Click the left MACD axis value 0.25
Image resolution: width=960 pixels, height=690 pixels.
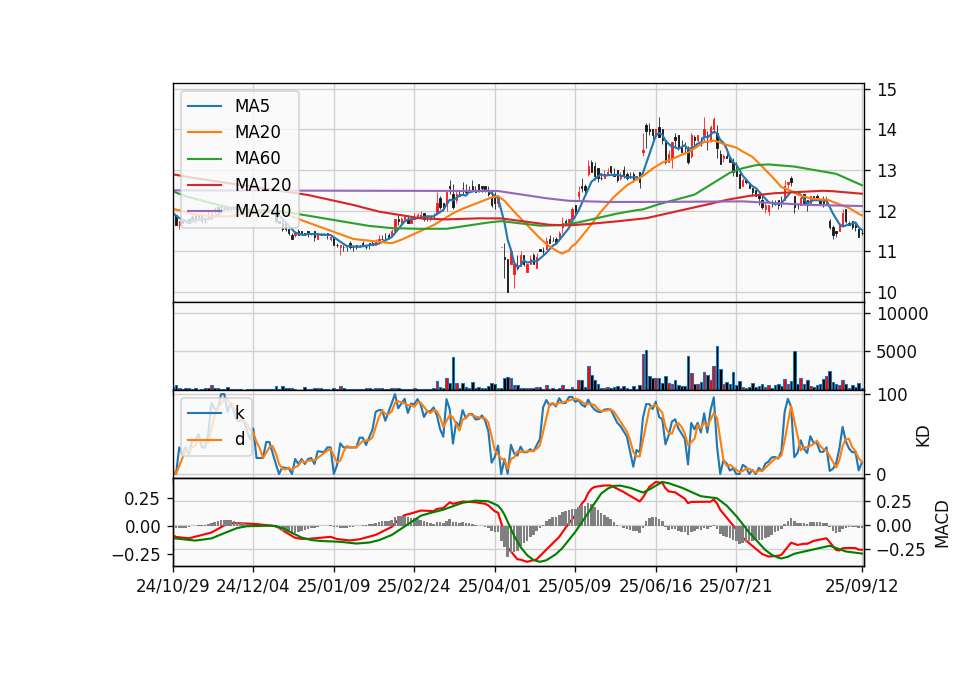point(142,499)
